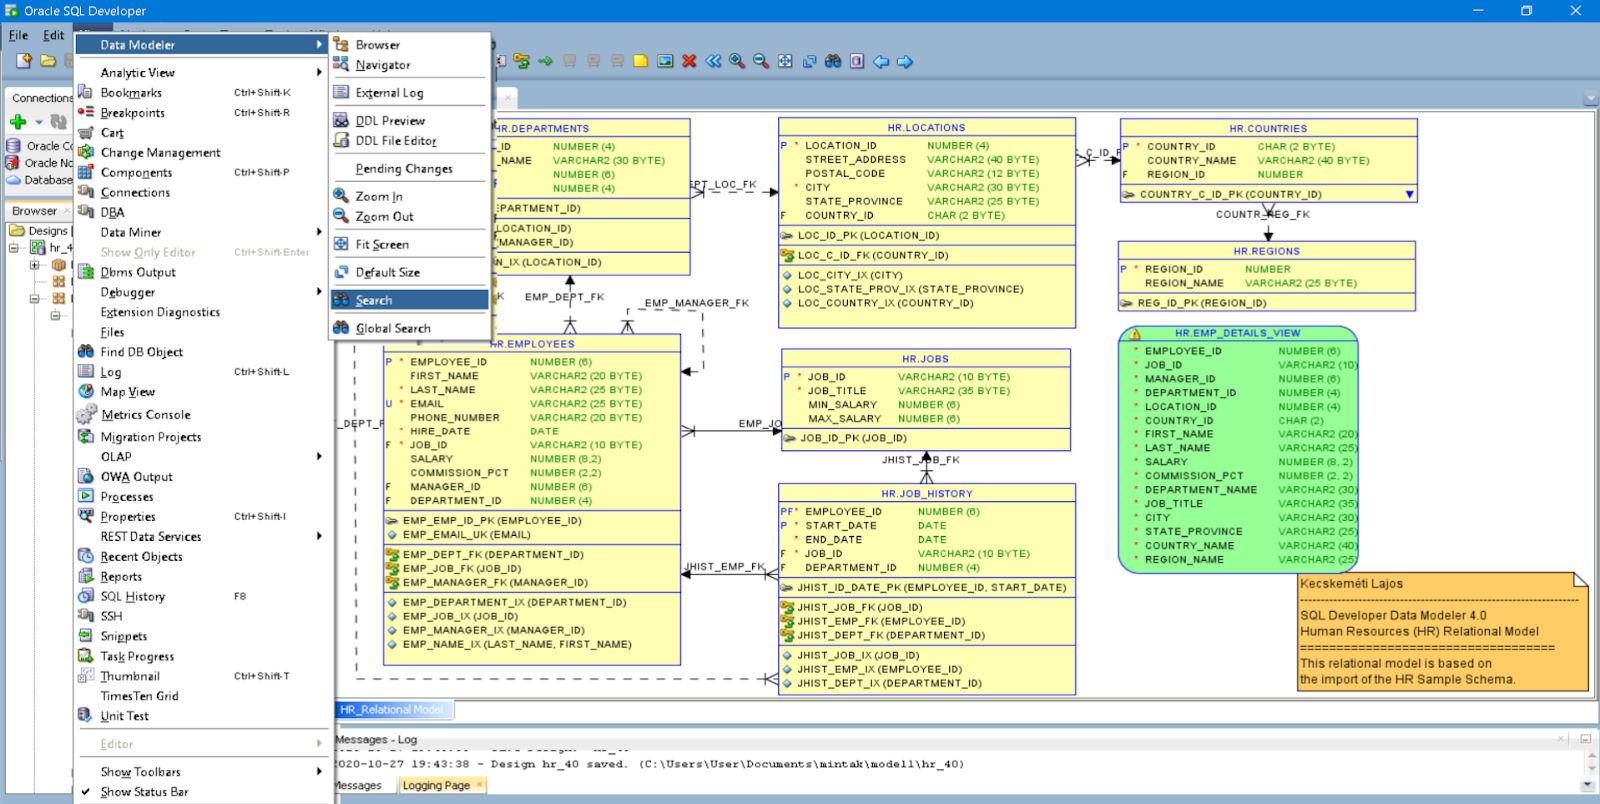Image resolution: width=1600 pixels, height=804 pixels.
Task: Open Metrics Console from the menu
Action: tap(203, 415)
